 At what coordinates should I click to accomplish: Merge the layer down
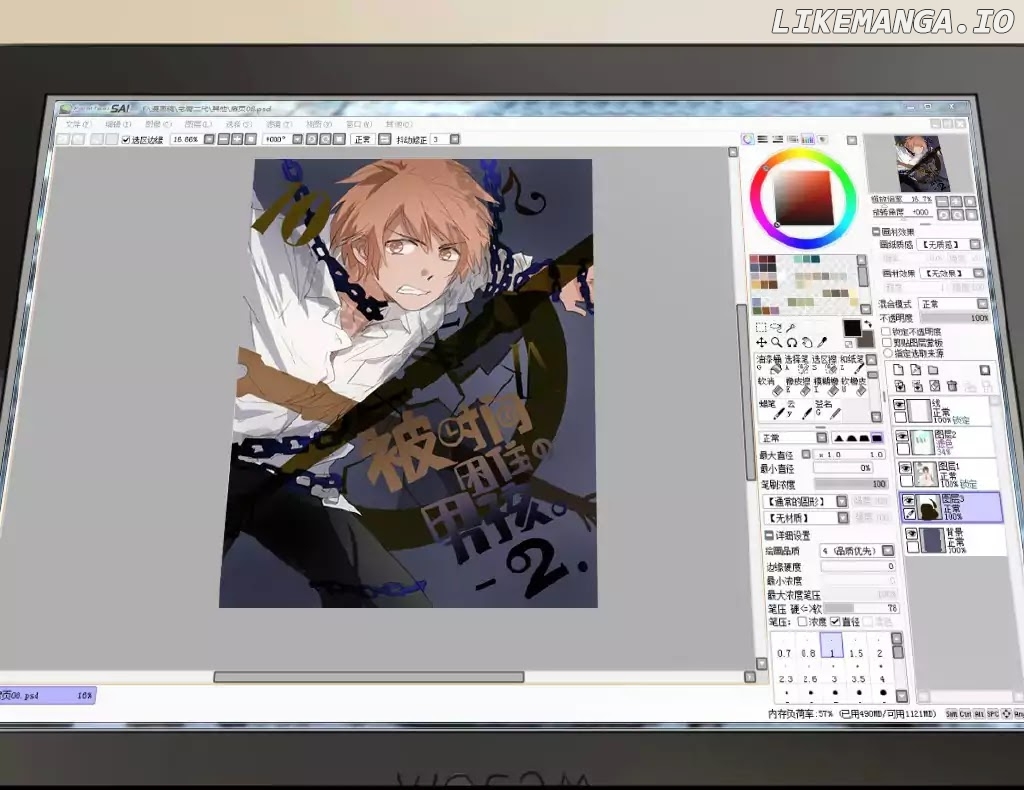(900, 386)
